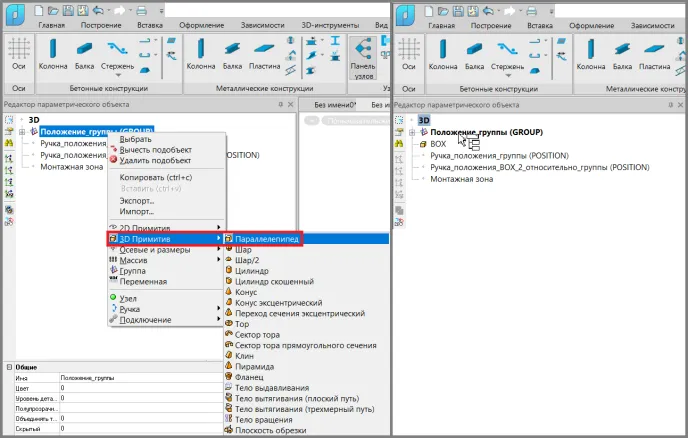Image resolution: width=688 pixels, height=438 pixels.
Task: Open the 3D Примитив submenu entry
Action: coord(145,239)
